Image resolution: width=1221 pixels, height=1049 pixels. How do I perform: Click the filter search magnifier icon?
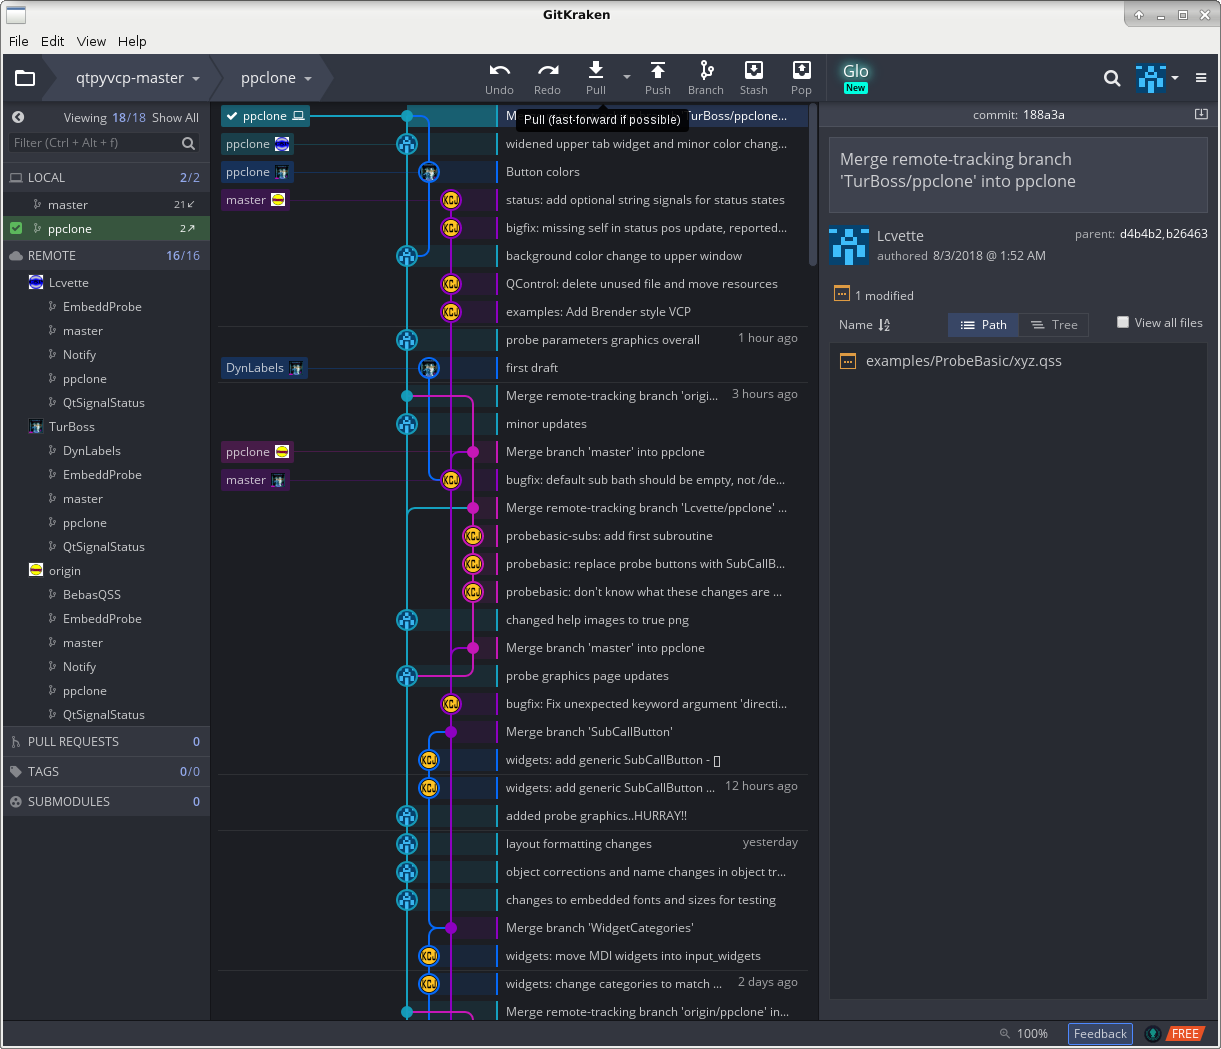(188, 143)
